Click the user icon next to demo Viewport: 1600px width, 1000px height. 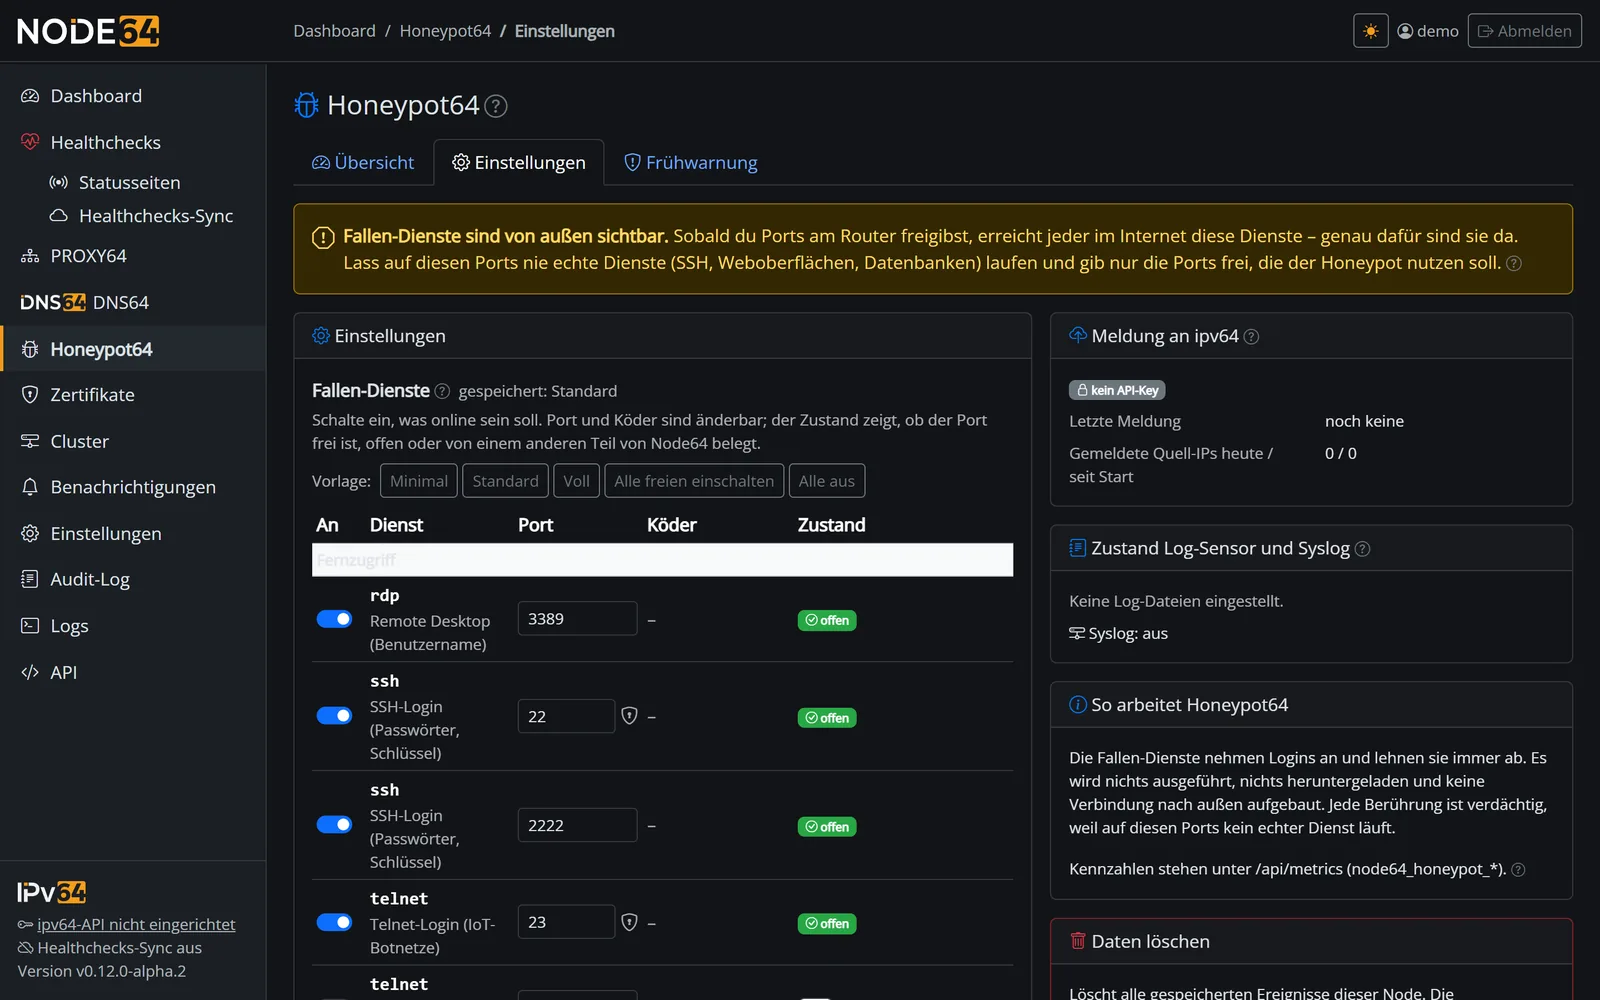coord(1405,31)
